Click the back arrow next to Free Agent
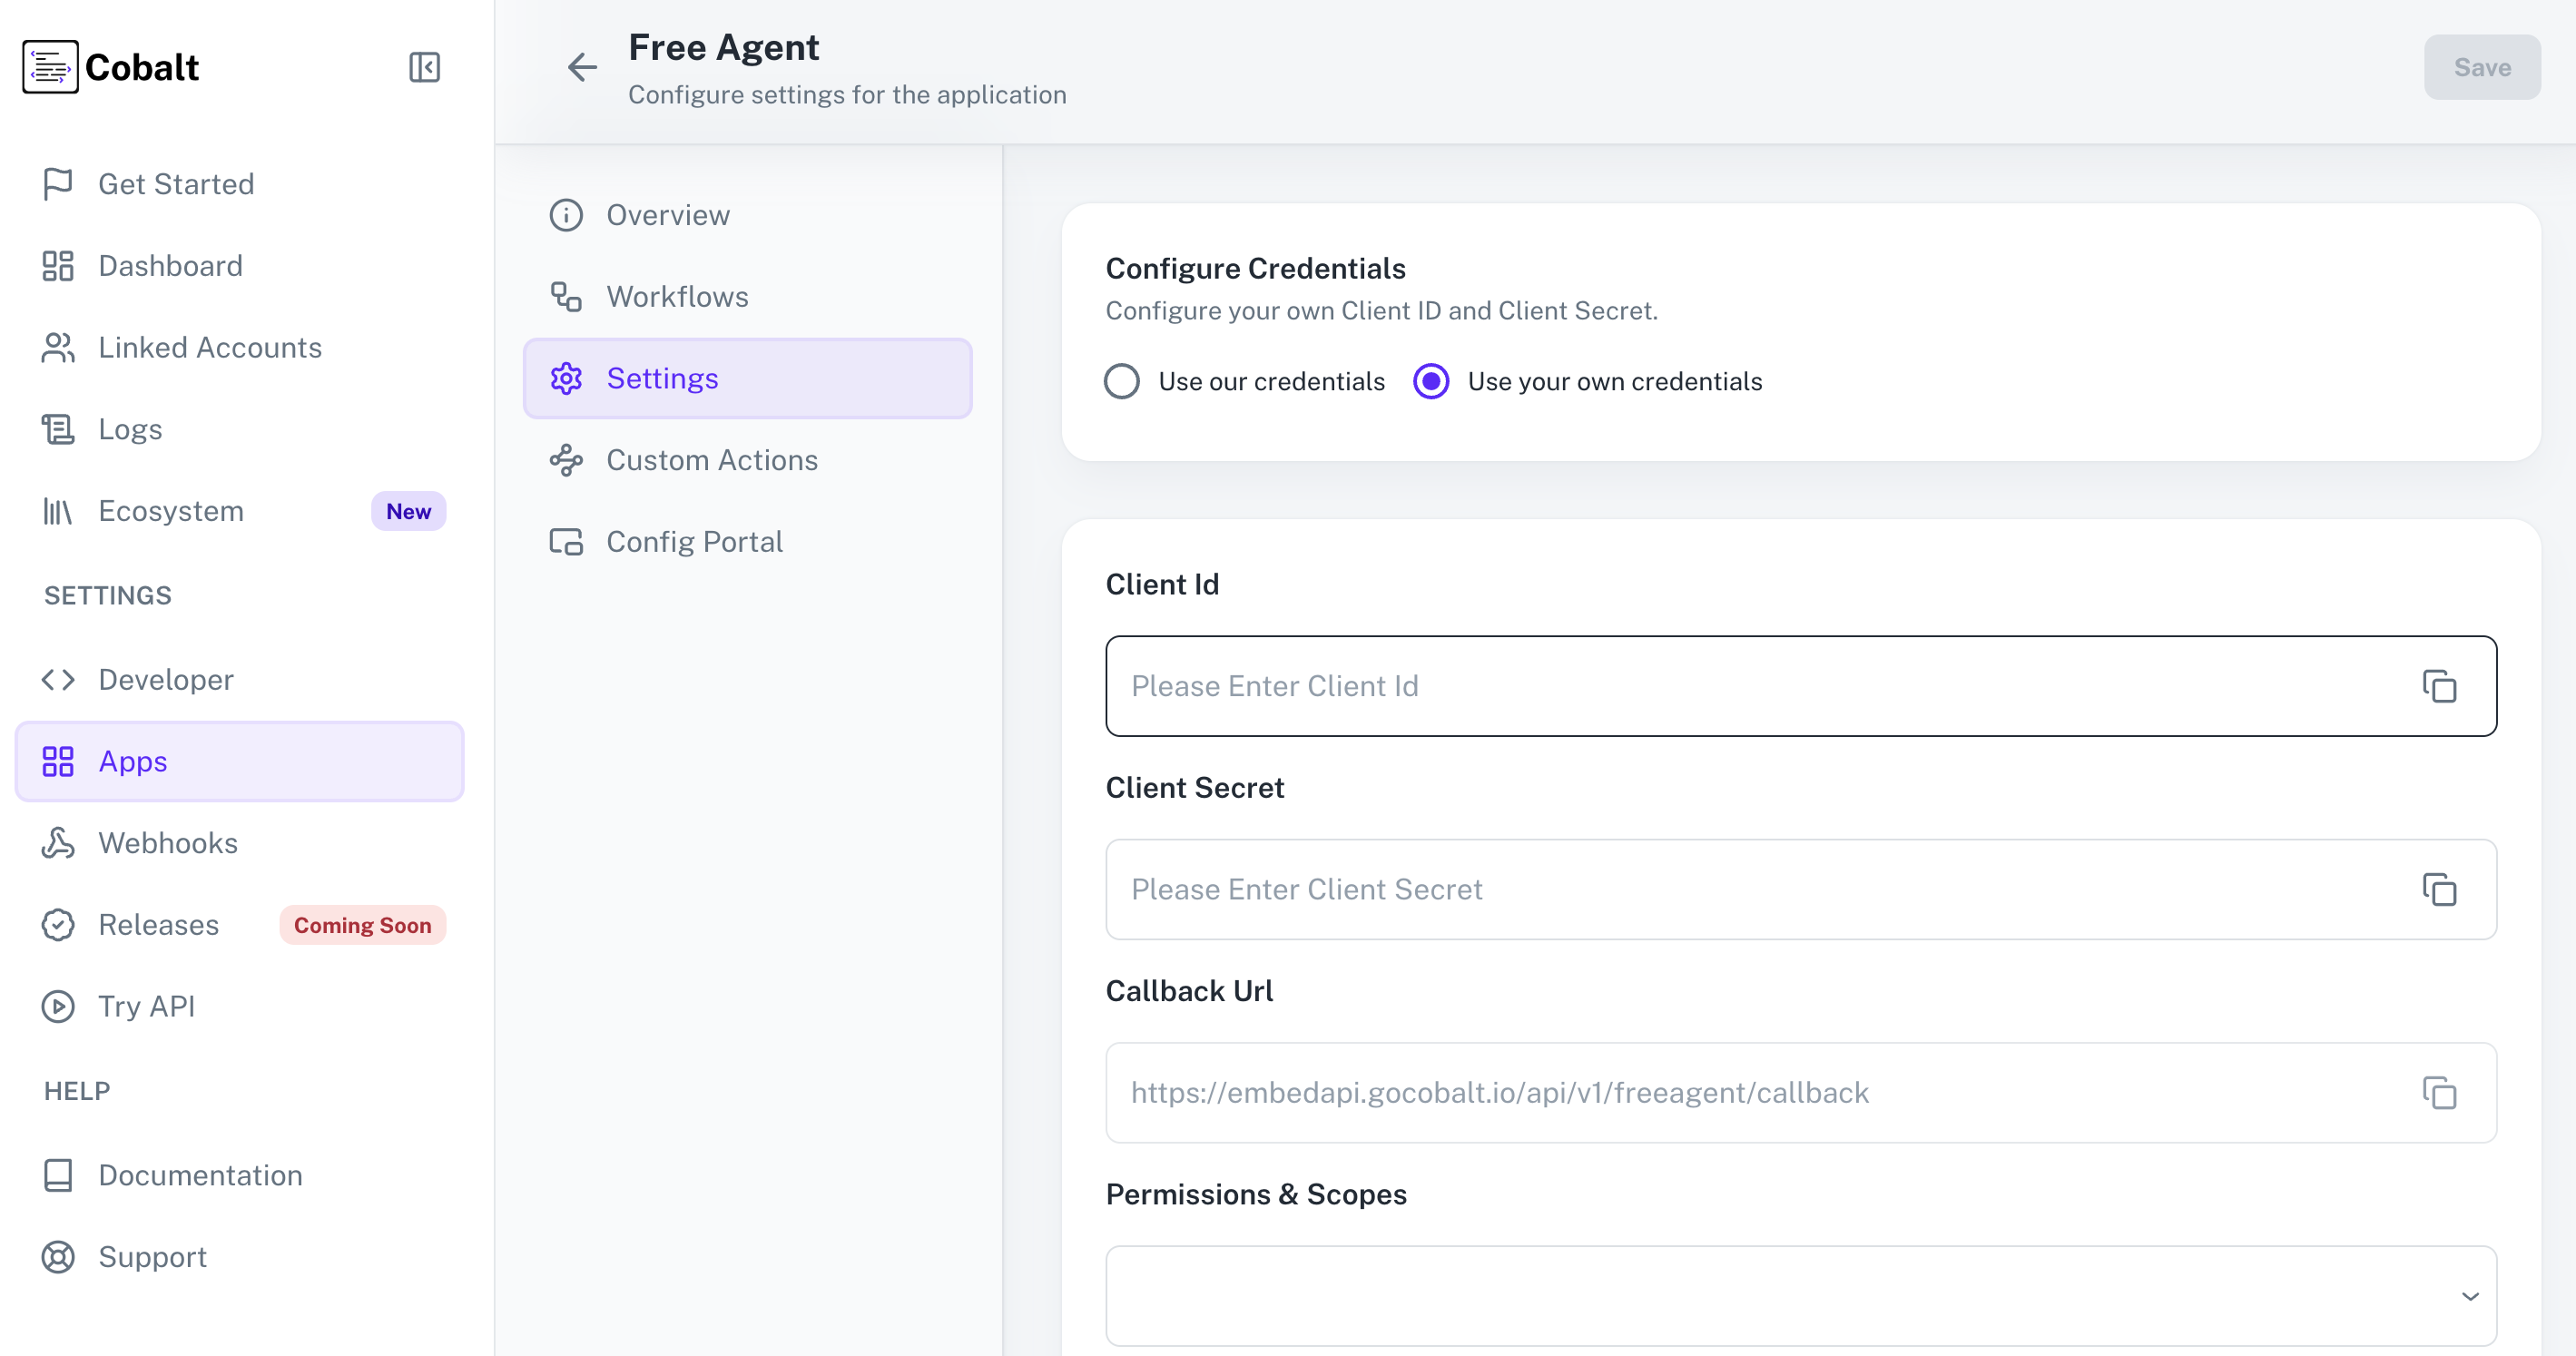Viewport: 2576px width, 1356px height. (x=582, y=67)
